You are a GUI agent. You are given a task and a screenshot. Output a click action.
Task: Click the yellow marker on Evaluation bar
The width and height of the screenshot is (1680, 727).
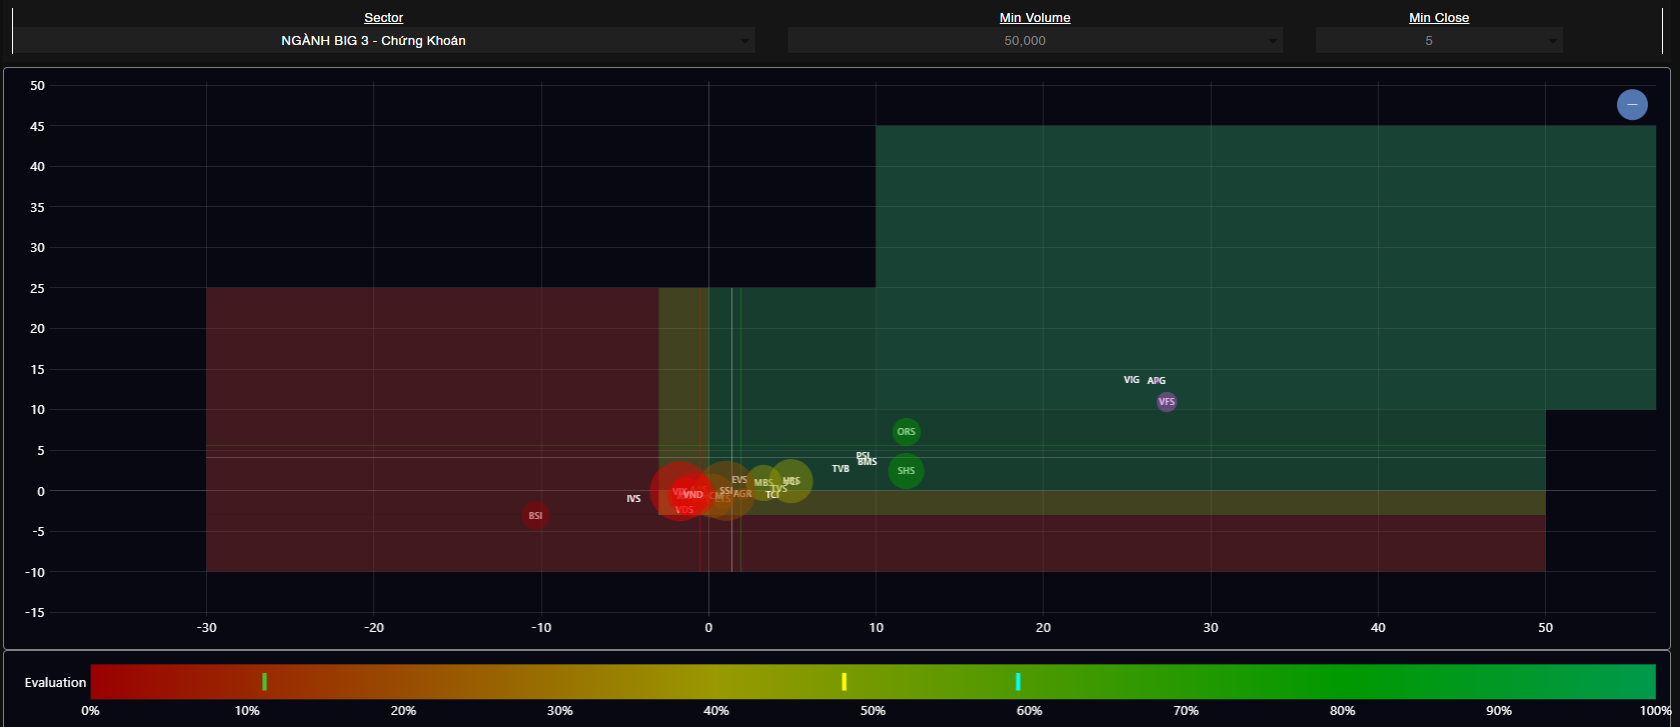point(844,682)
